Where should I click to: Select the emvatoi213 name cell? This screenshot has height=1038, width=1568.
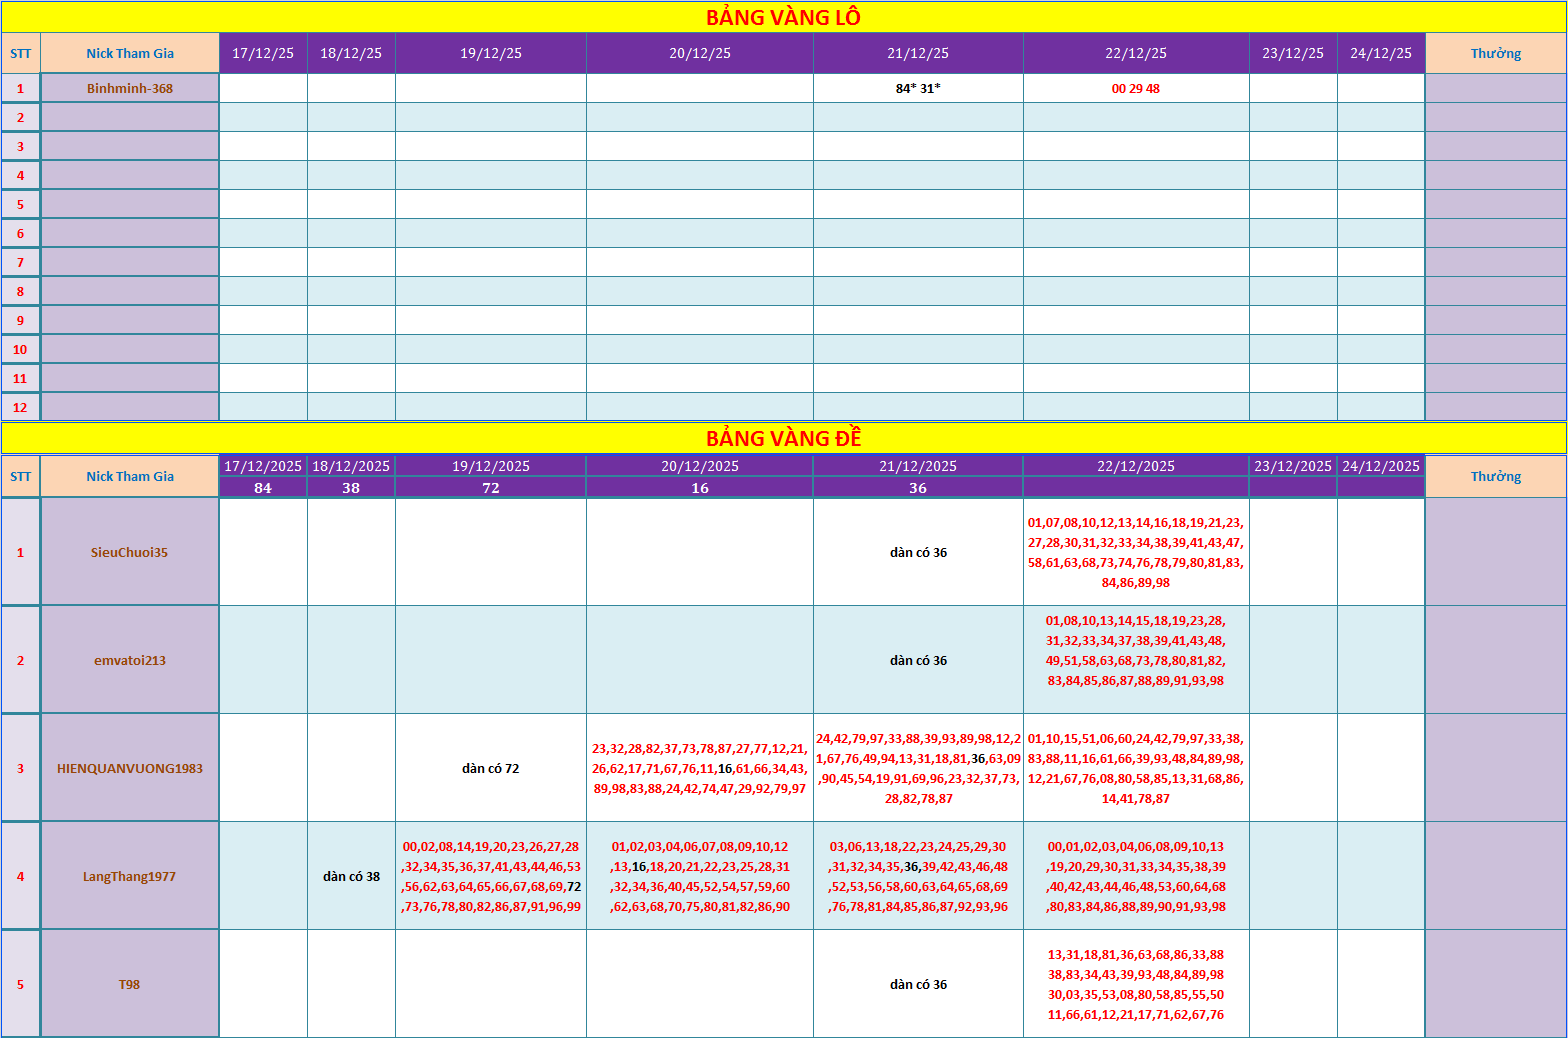[x=130, y=660]
